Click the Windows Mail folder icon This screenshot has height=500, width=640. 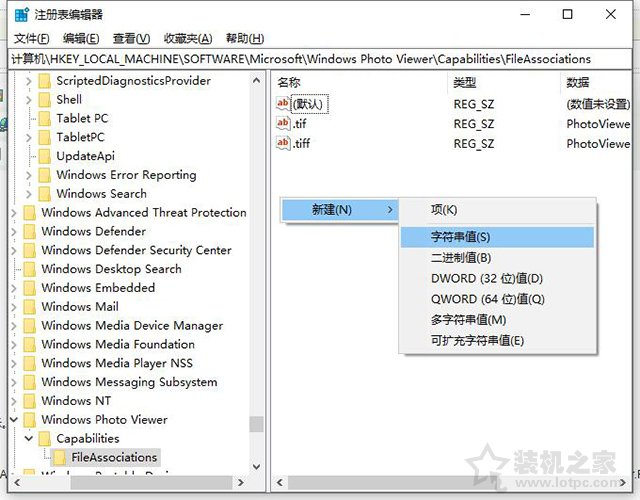[x=29, y=307]
